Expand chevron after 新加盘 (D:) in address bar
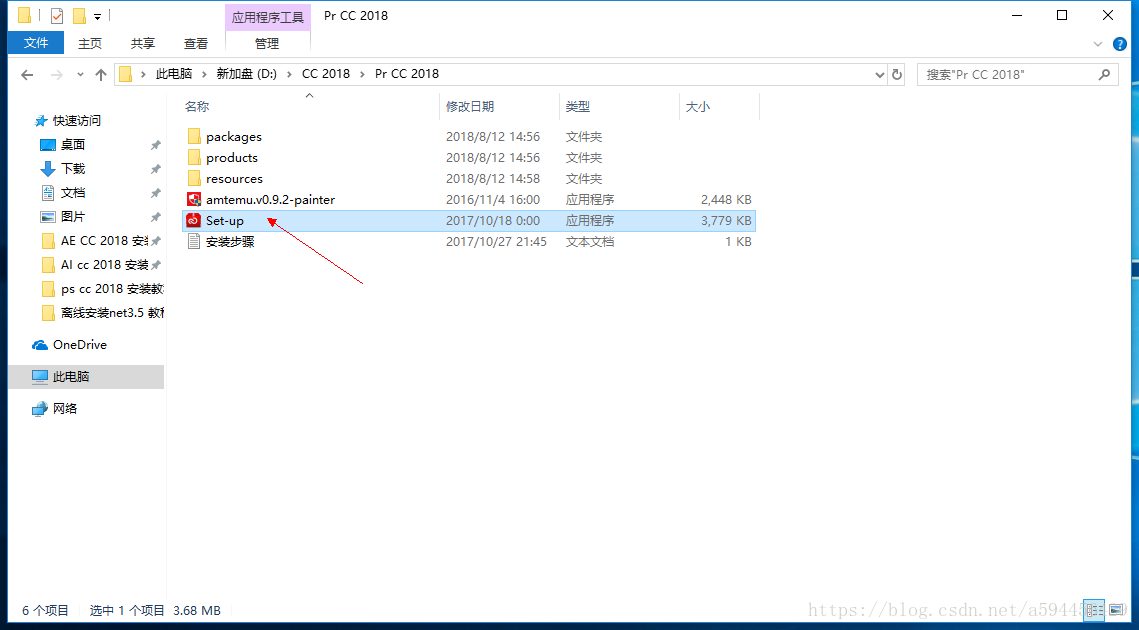1139x630 pixels. click(x=288, y=74)
